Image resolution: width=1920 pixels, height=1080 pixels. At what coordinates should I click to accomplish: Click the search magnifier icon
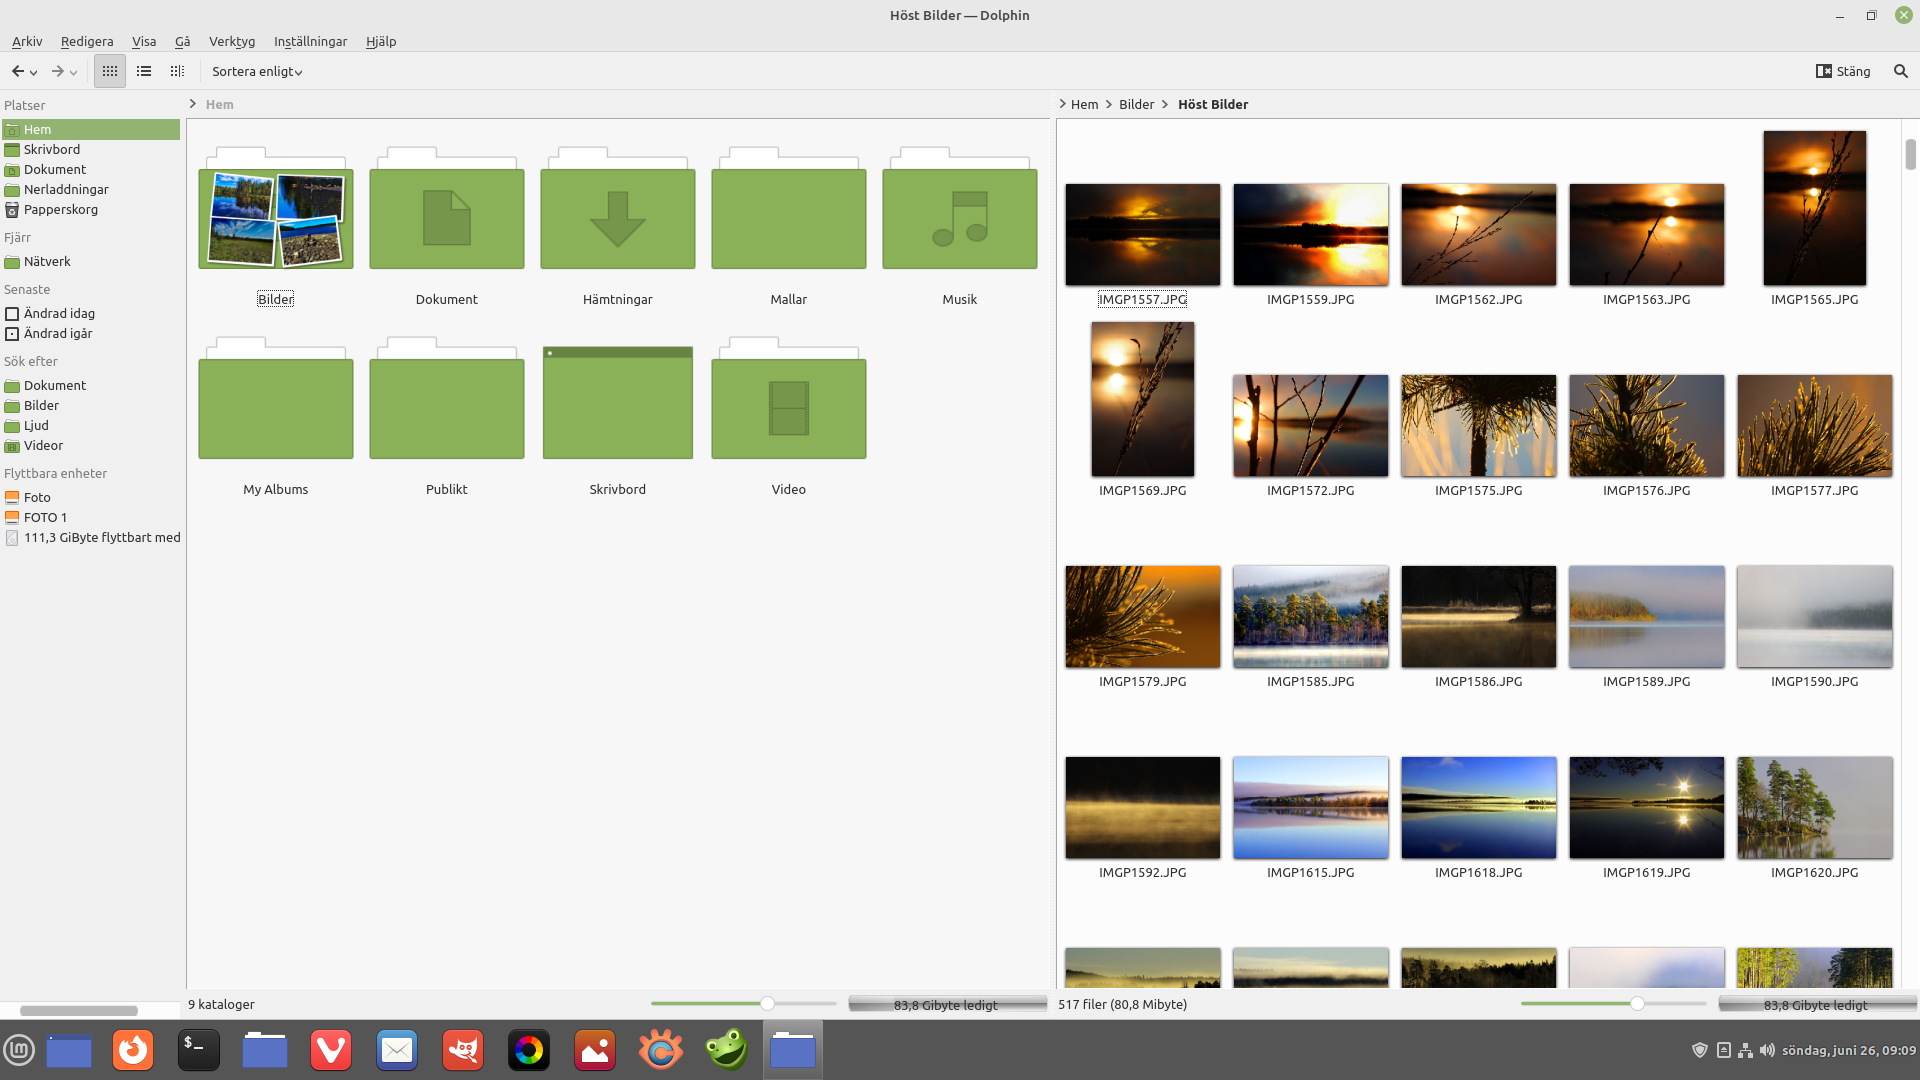[x=1900, y=71]
